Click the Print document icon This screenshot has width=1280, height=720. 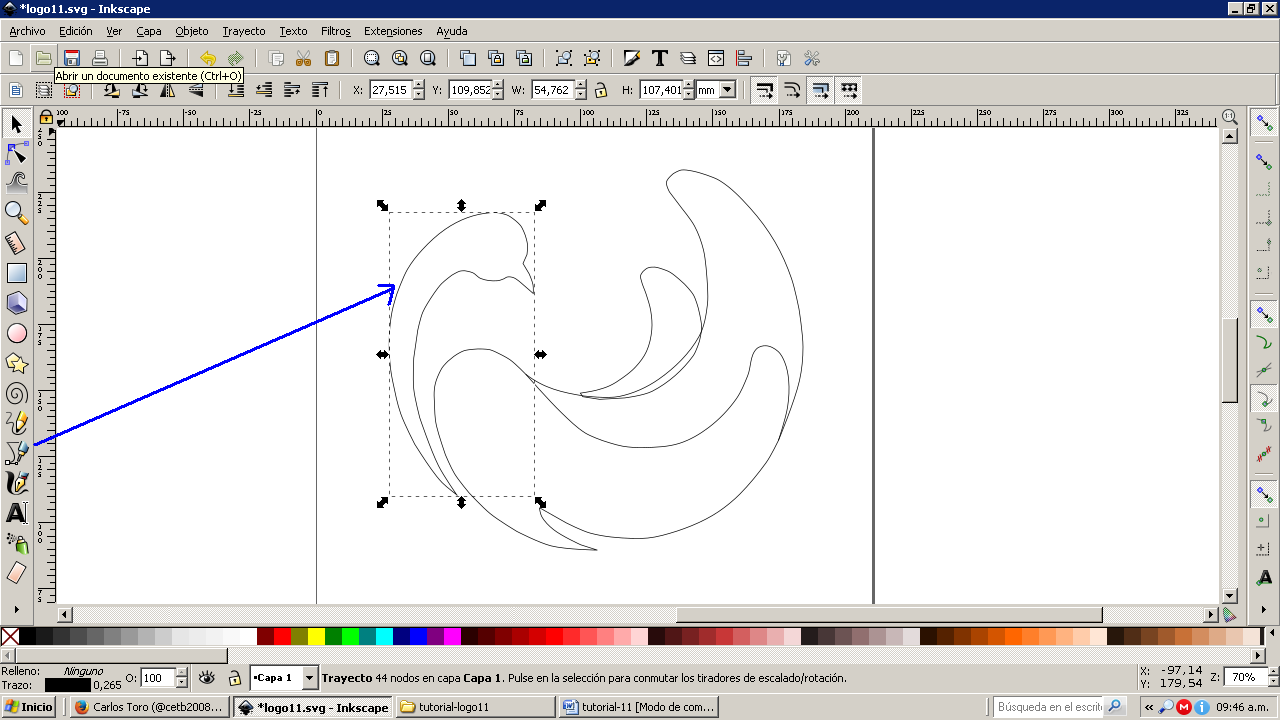pos(99,58)
